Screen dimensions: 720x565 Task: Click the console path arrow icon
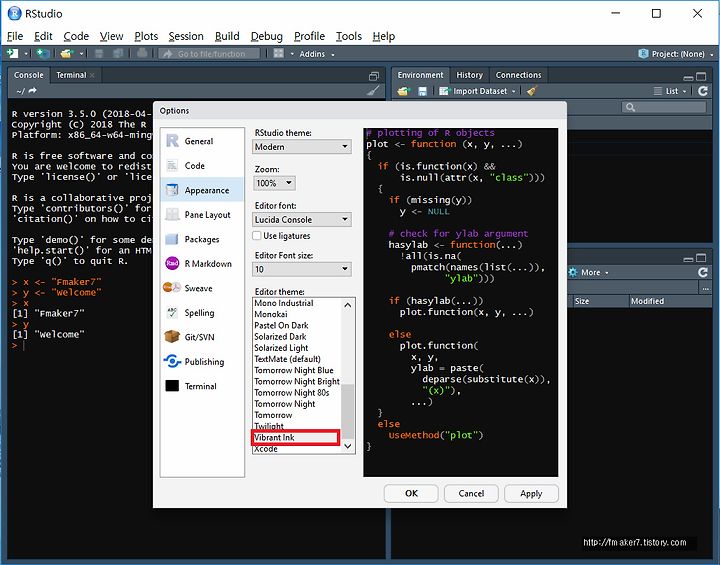pos(32,91)
